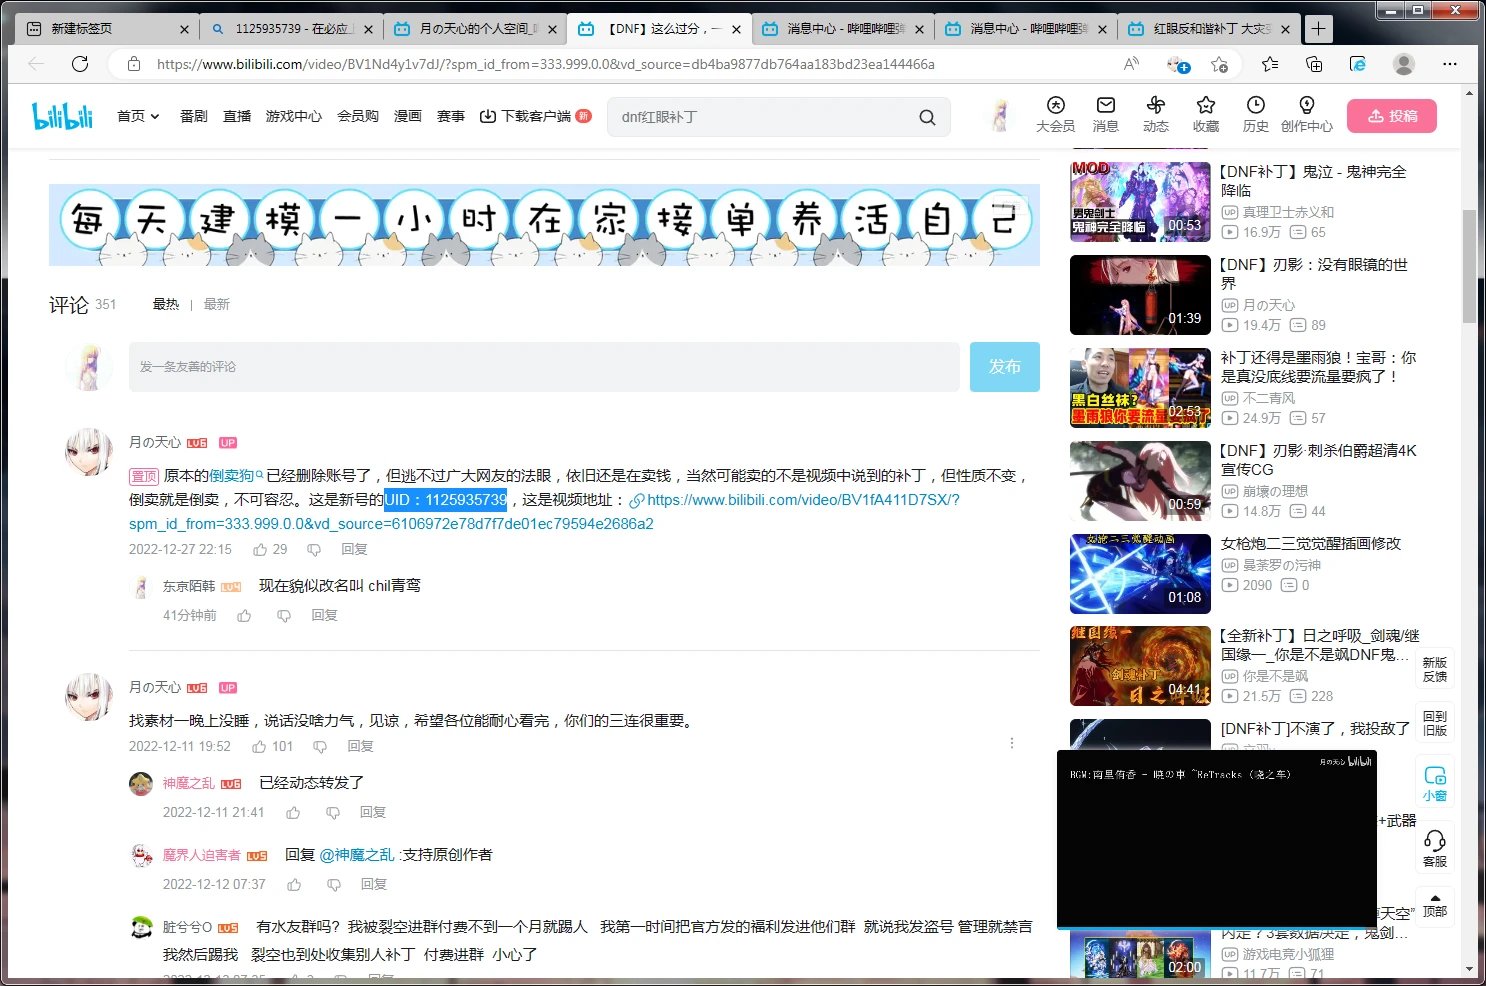
Task: Open browser settings three-dot menu
Action: (x=1450, y=64)
